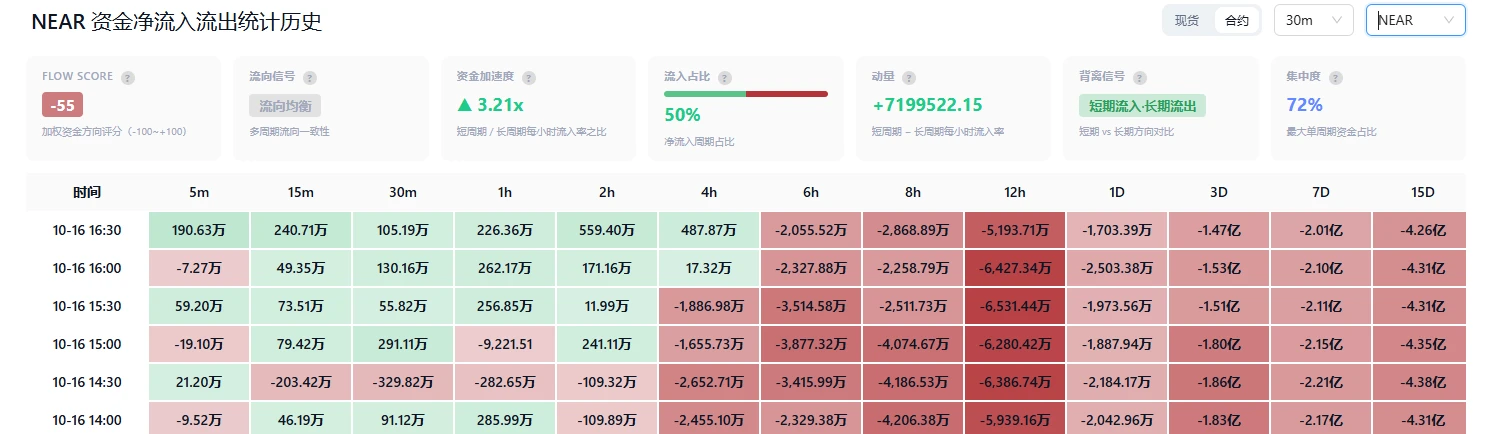
Task: Click the 流向均衡 signal badge
Action: click(x=285, y=105)
